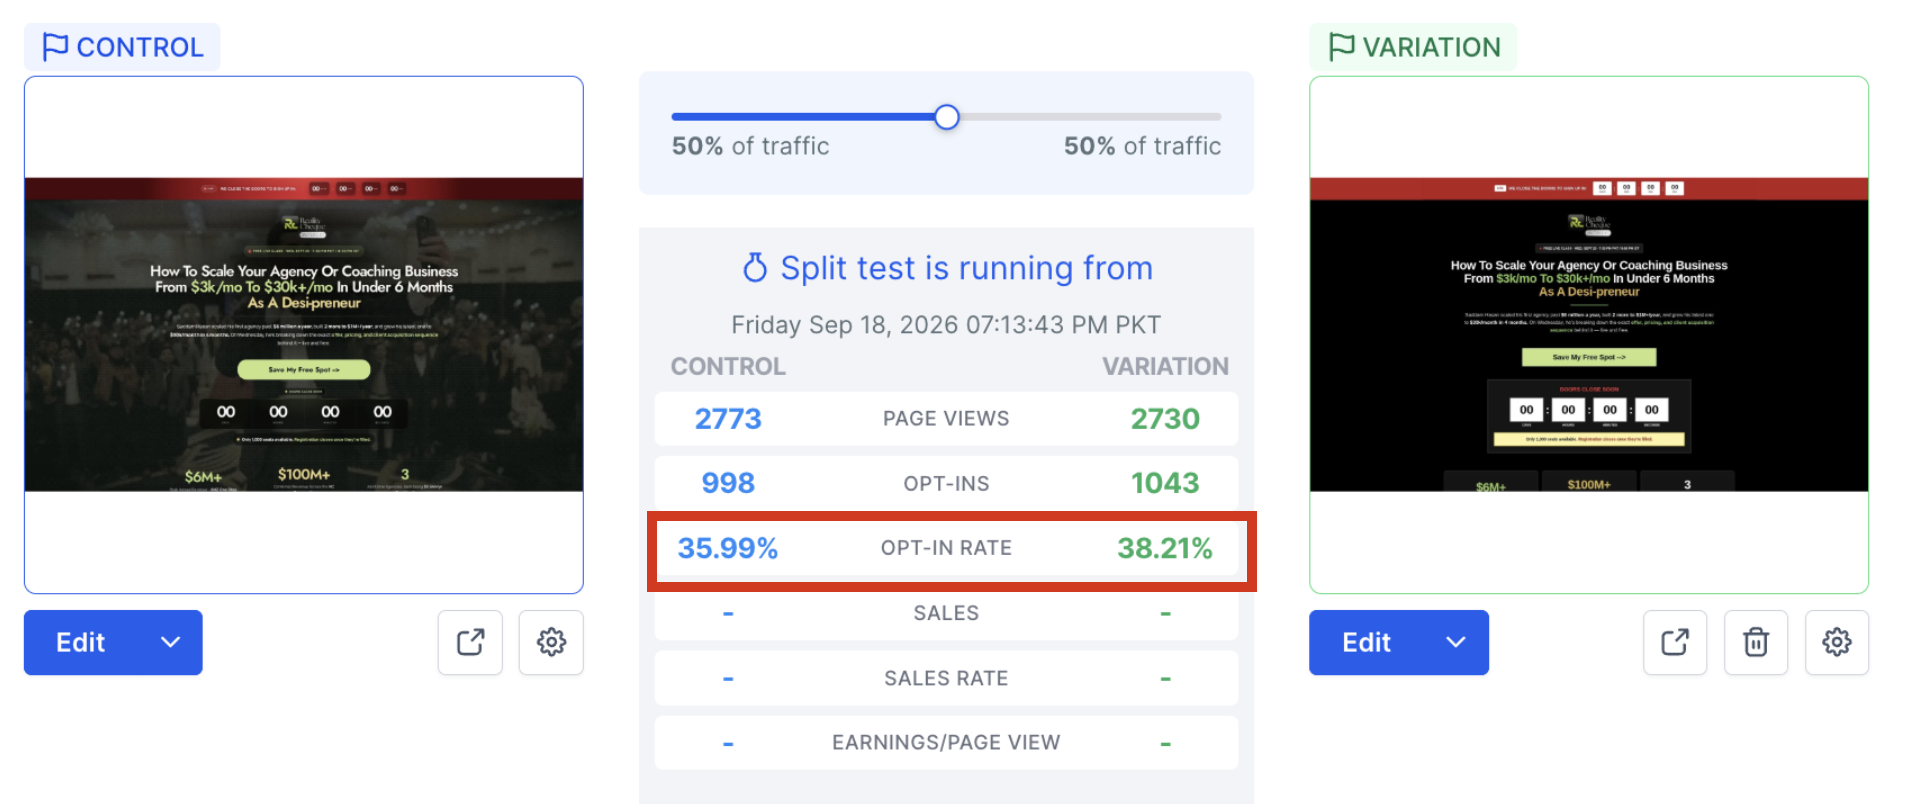The image size is (1908, 804).
Task: Click Variation opt-in rate 38.21%
Action: pyautogui.click(x=1165, y=548)
